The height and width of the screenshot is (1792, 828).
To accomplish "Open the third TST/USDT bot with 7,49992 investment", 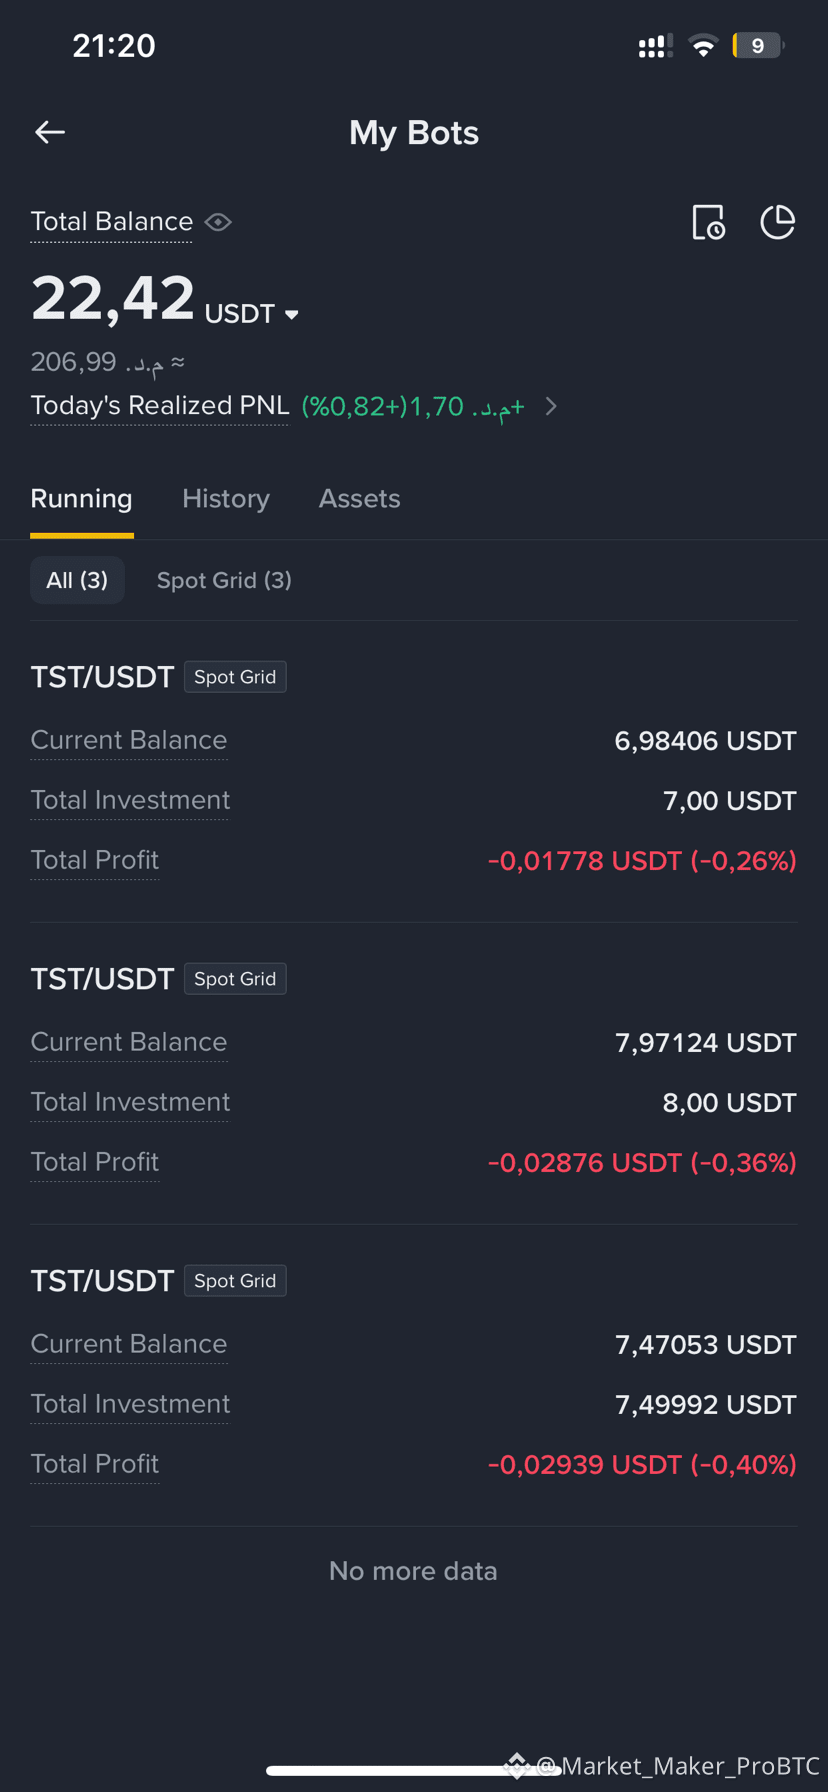I will pos(413,1374).
